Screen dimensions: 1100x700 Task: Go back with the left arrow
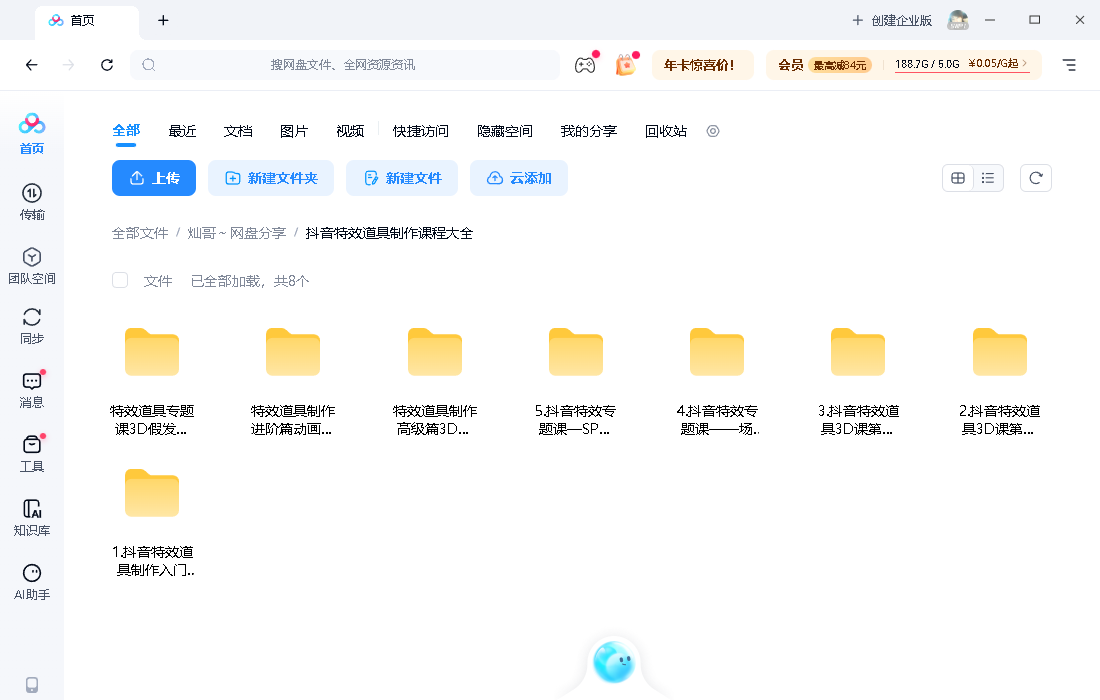coord(32,65)
